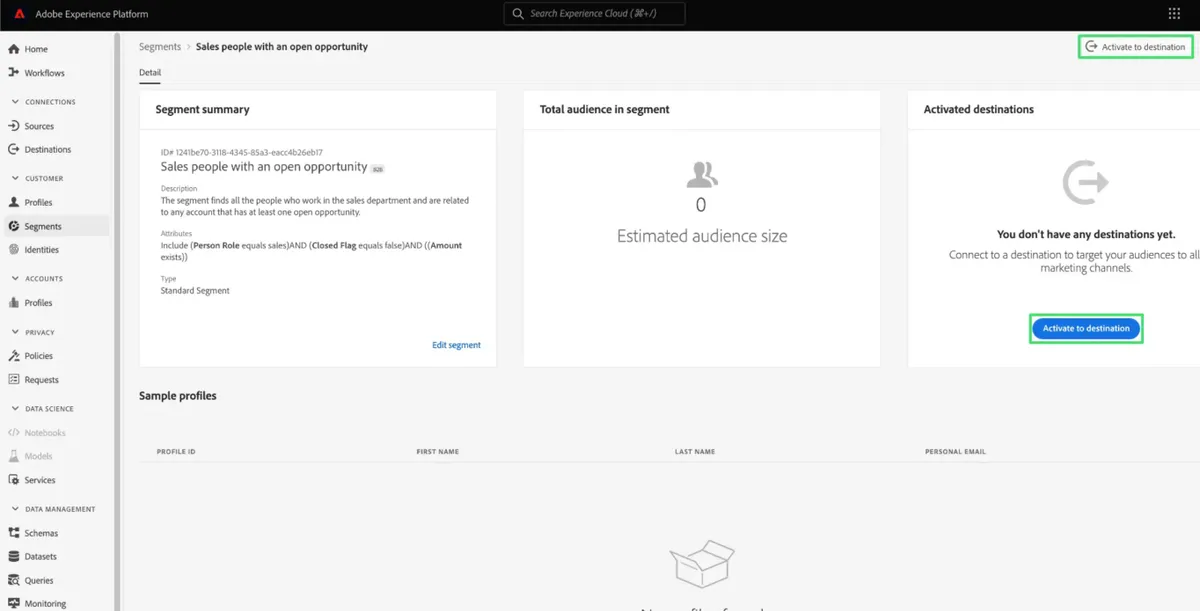
Task: Collapse the Data Management section
Action: tap(15, 509)
